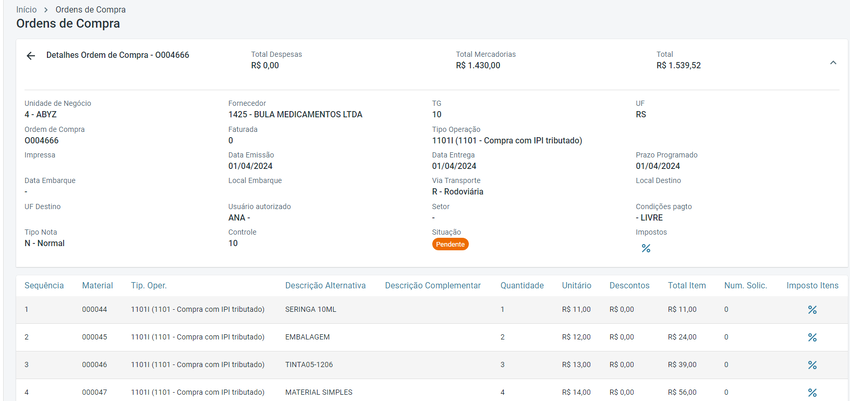Click material code 000044 in the table
This screenshot has width=850, height=401.
pyautogui.click(x=94, y=309)
